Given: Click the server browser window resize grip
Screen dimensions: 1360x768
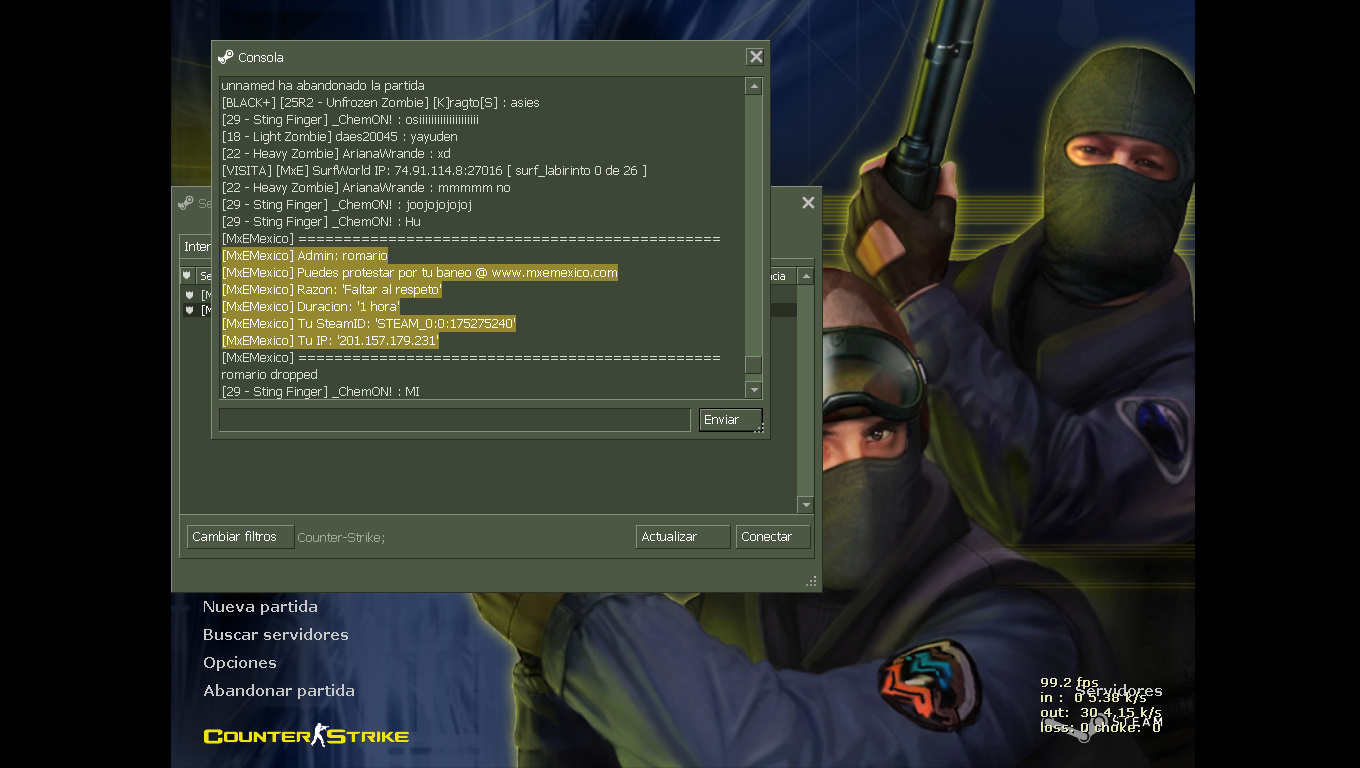Looking at the screenshot, I should (x=811, y=581).
